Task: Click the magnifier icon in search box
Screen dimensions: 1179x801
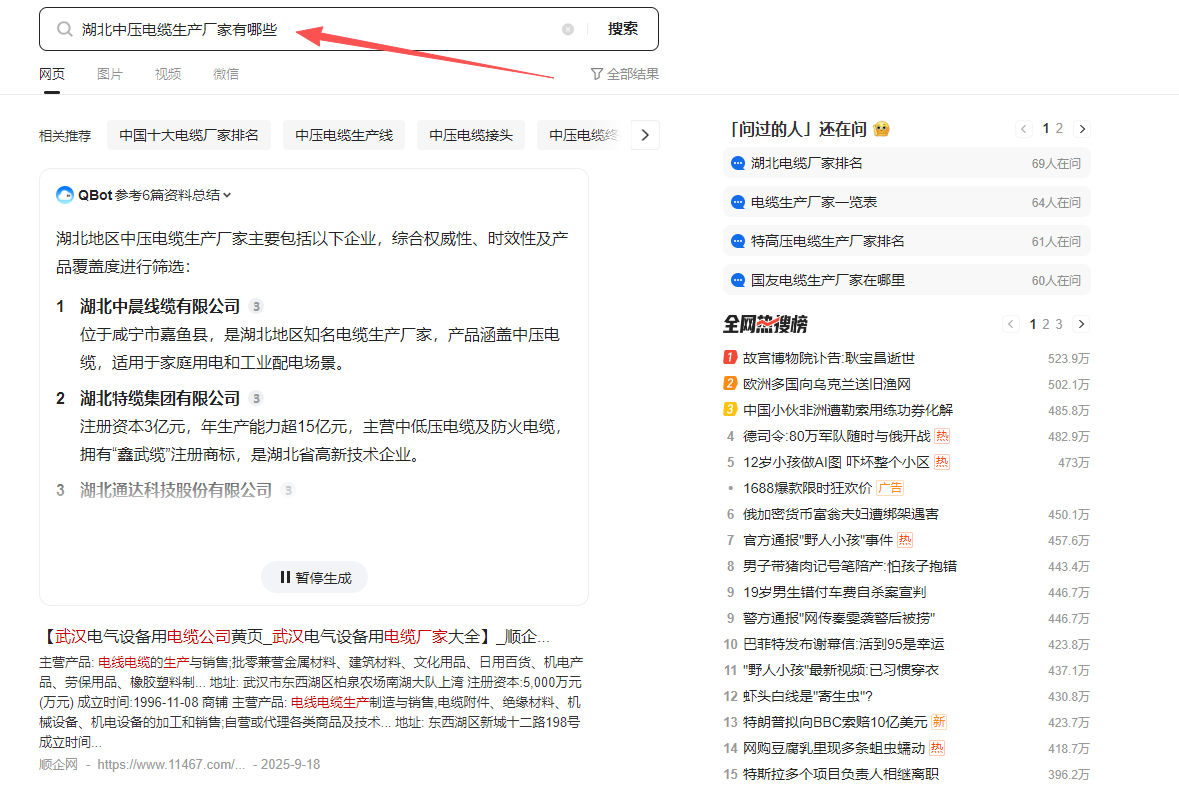Action: pos(64,29)
